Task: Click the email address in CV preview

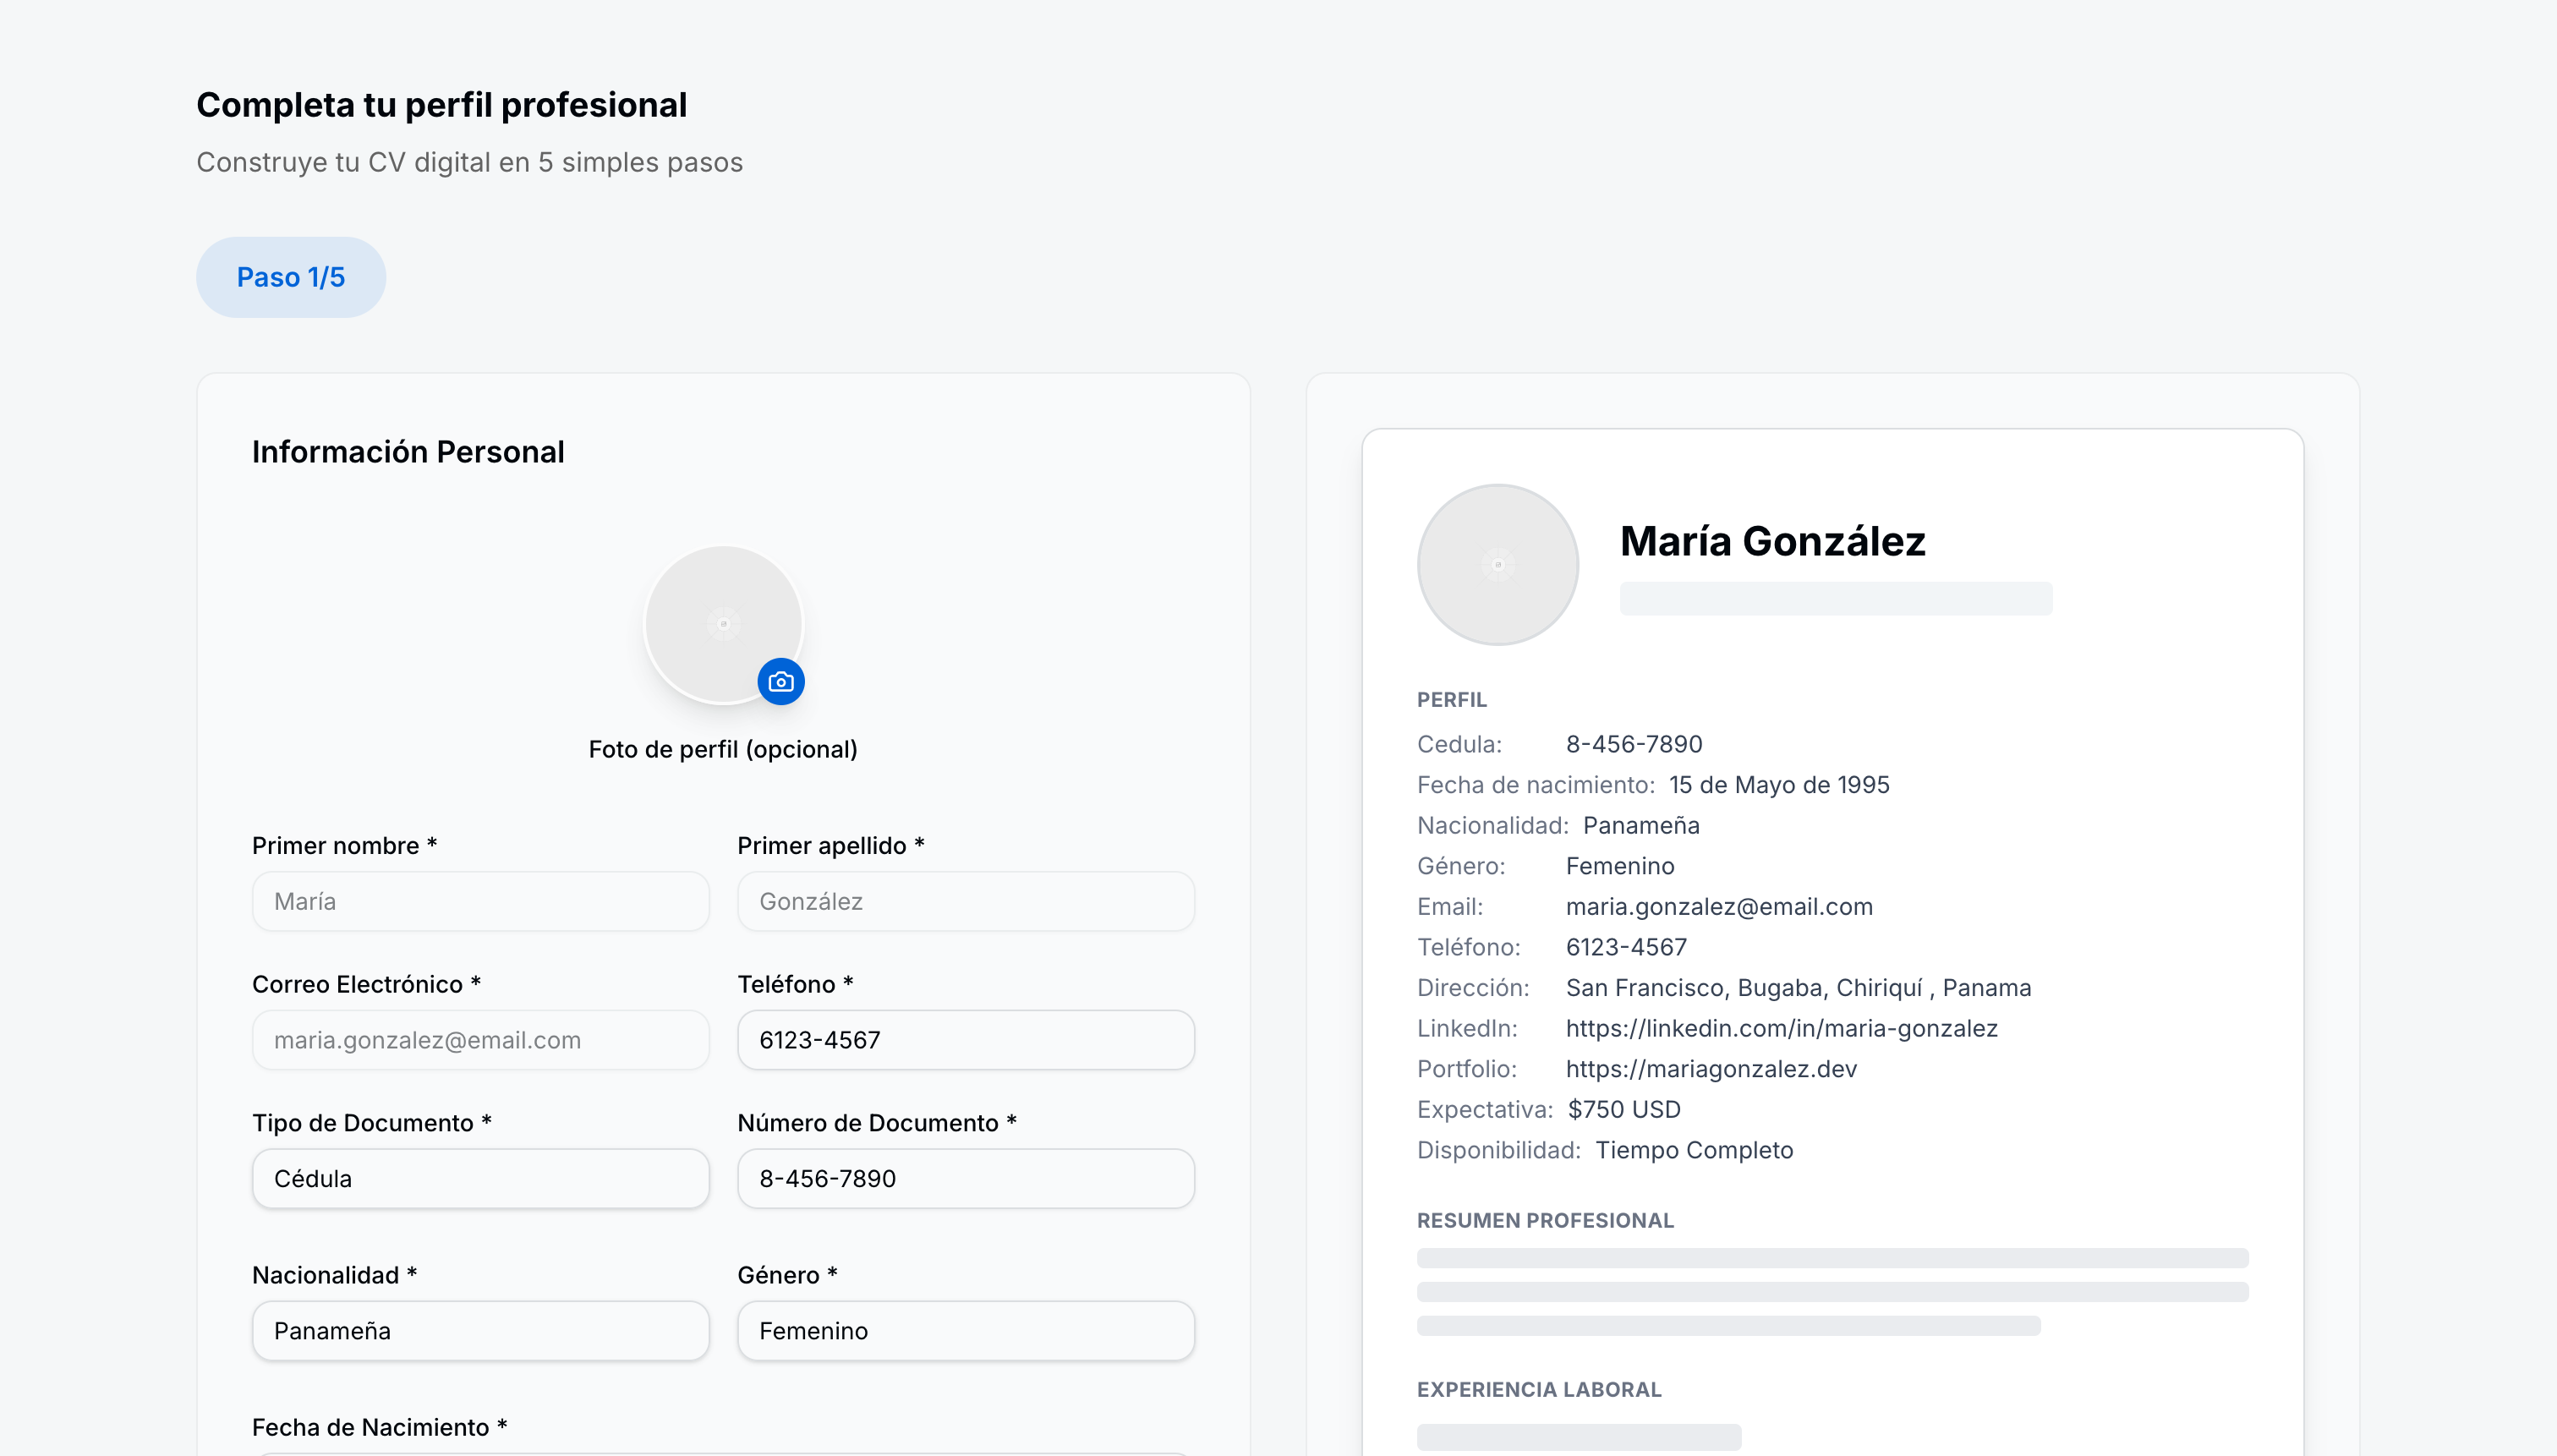Action: [x=1719, y=906]
